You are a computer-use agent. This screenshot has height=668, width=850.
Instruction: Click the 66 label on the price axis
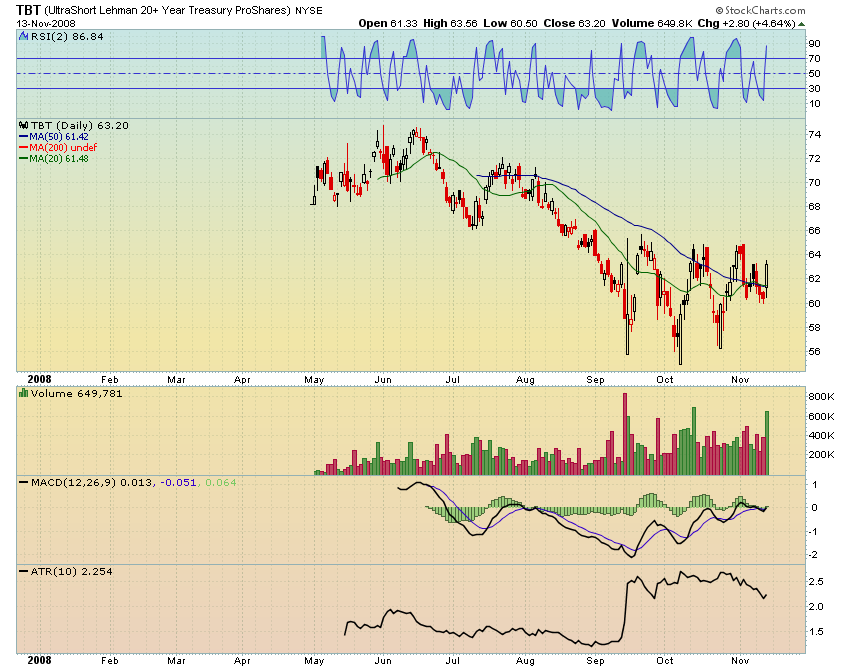click(x=814, y=230)
